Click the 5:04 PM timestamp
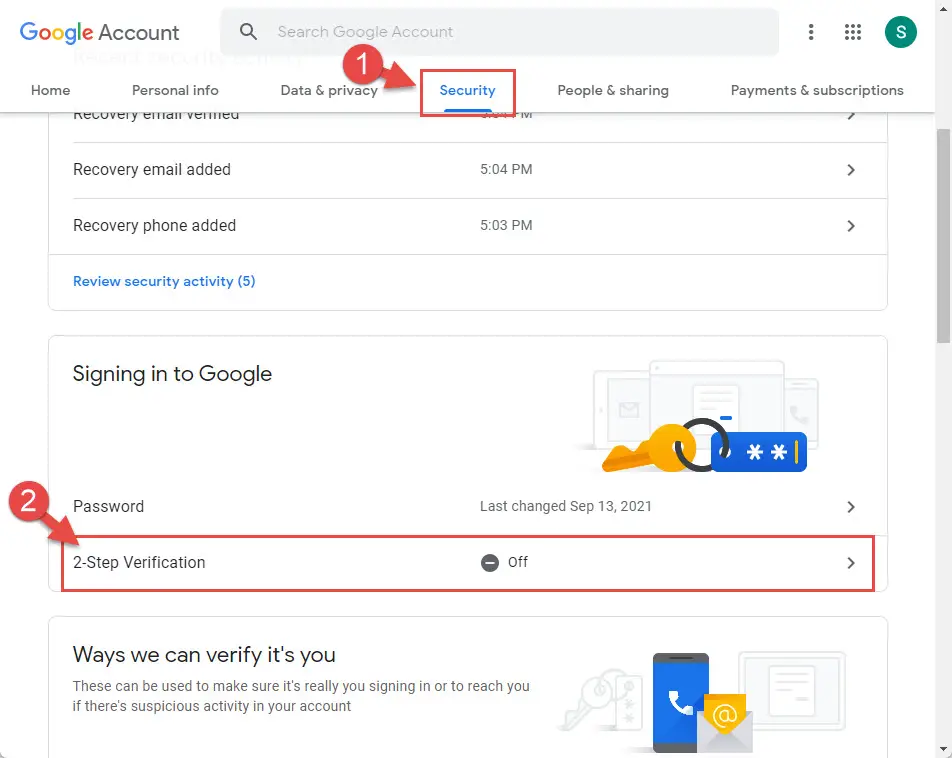952x758 pixels. point(506,169)
